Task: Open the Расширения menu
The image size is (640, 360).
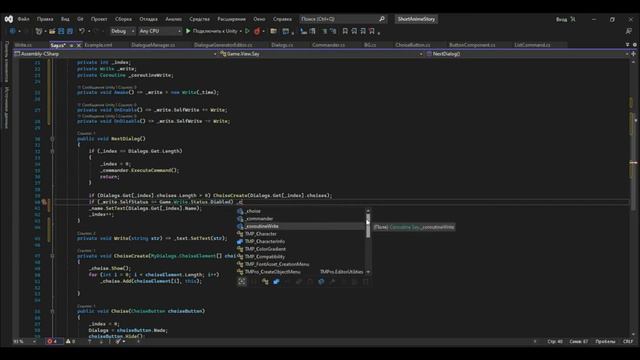Action: point(231,19)
